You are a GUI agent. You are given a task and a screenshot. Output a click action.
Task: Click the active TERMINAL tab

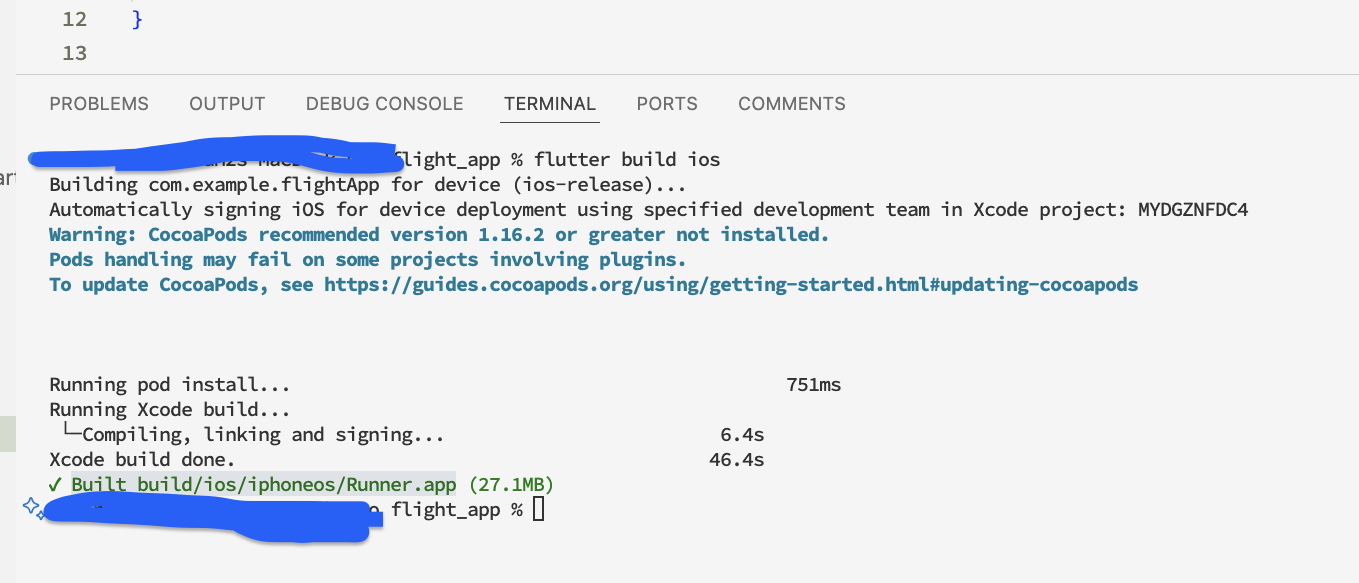[x=549, y=104]
